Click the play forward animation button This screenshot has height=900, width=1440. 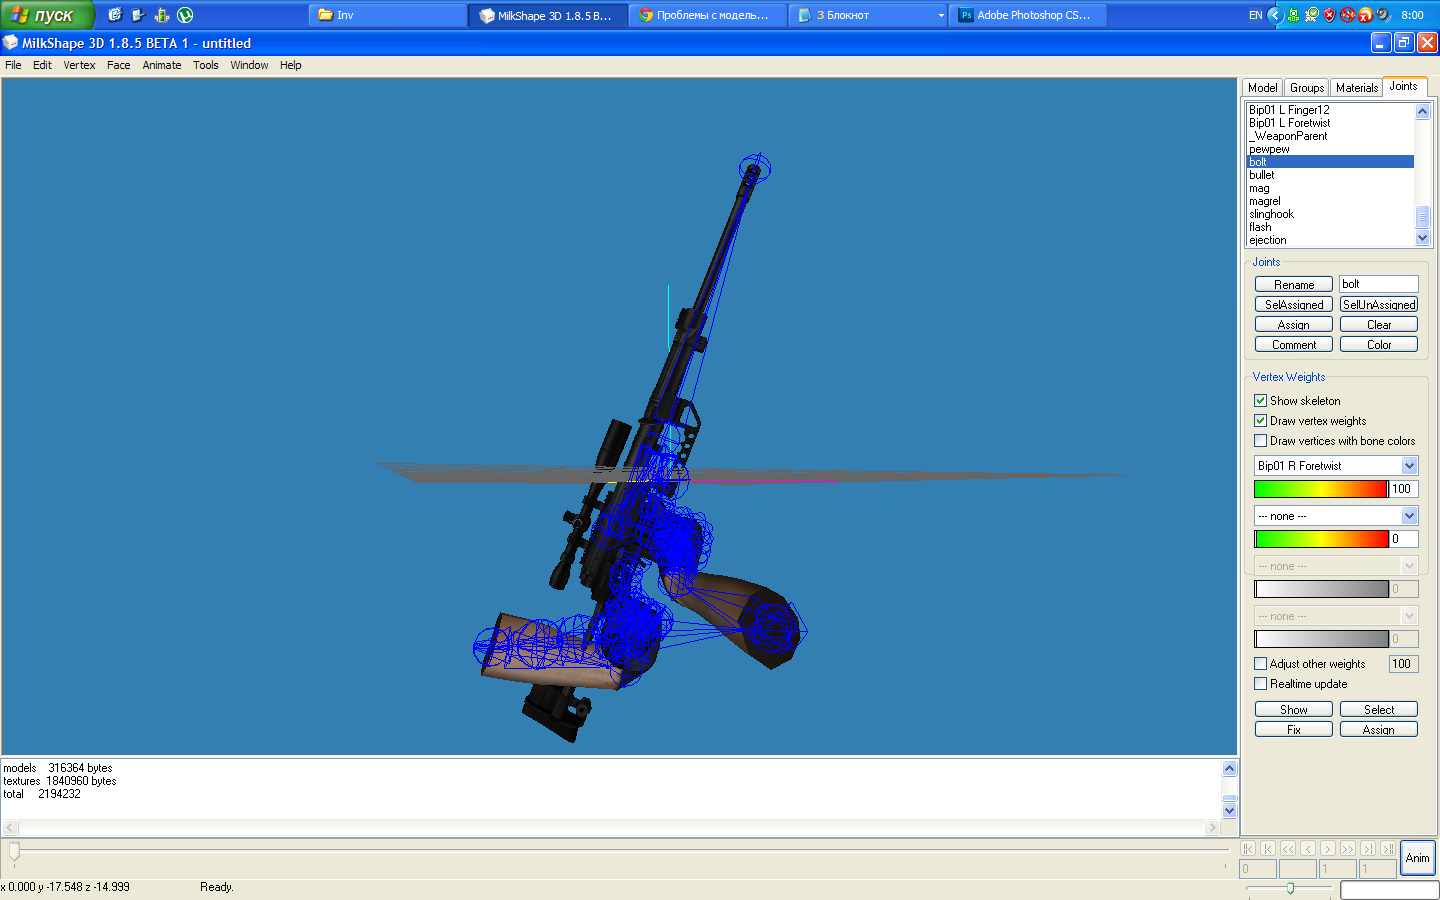point(1328,848)
